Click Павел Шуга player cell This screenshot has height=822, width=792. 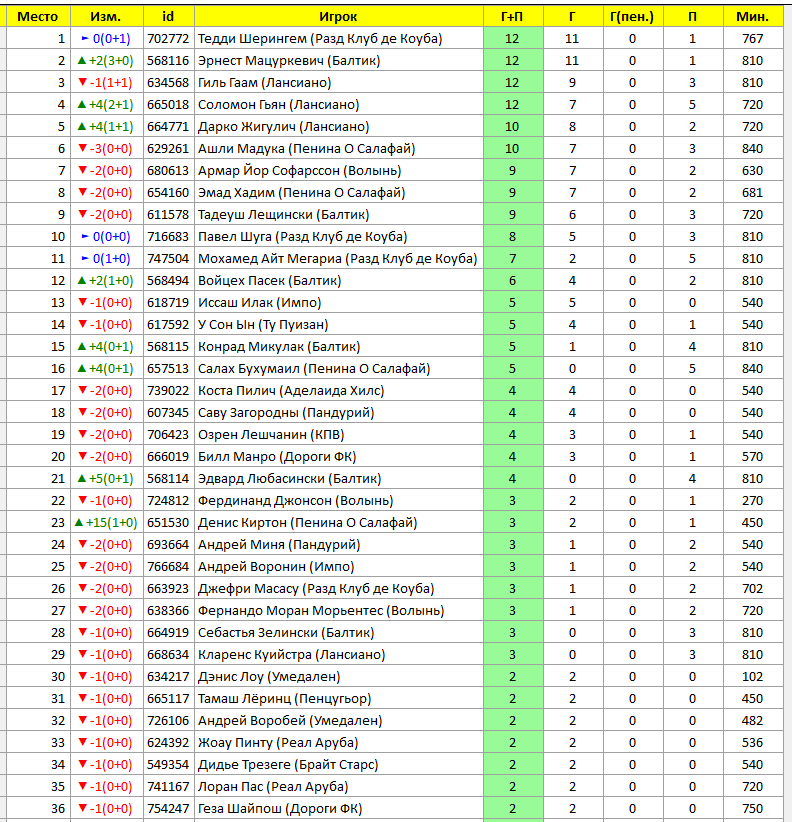[339, 236]
